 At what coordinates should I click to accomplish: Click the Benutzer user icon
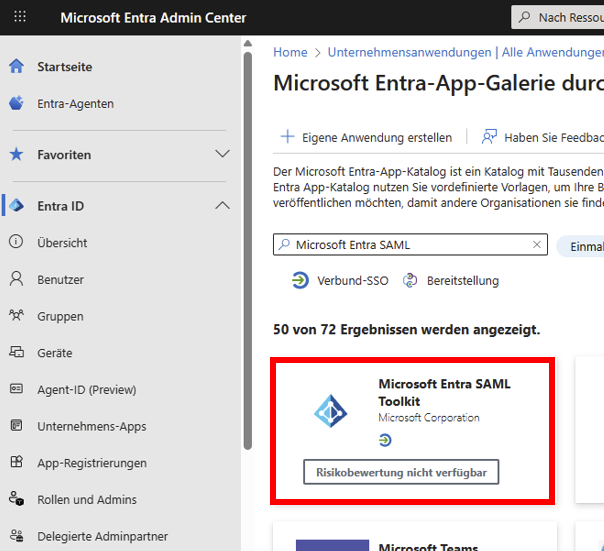click(16, 280)
